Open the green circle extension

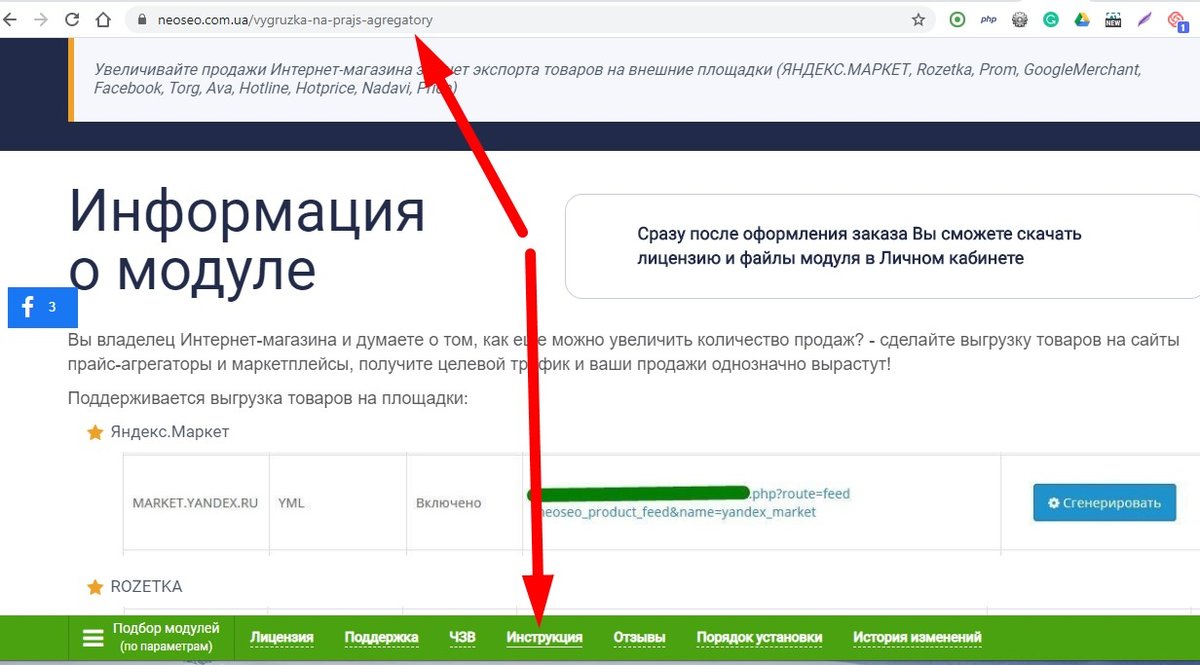click(x=957, y=19)
